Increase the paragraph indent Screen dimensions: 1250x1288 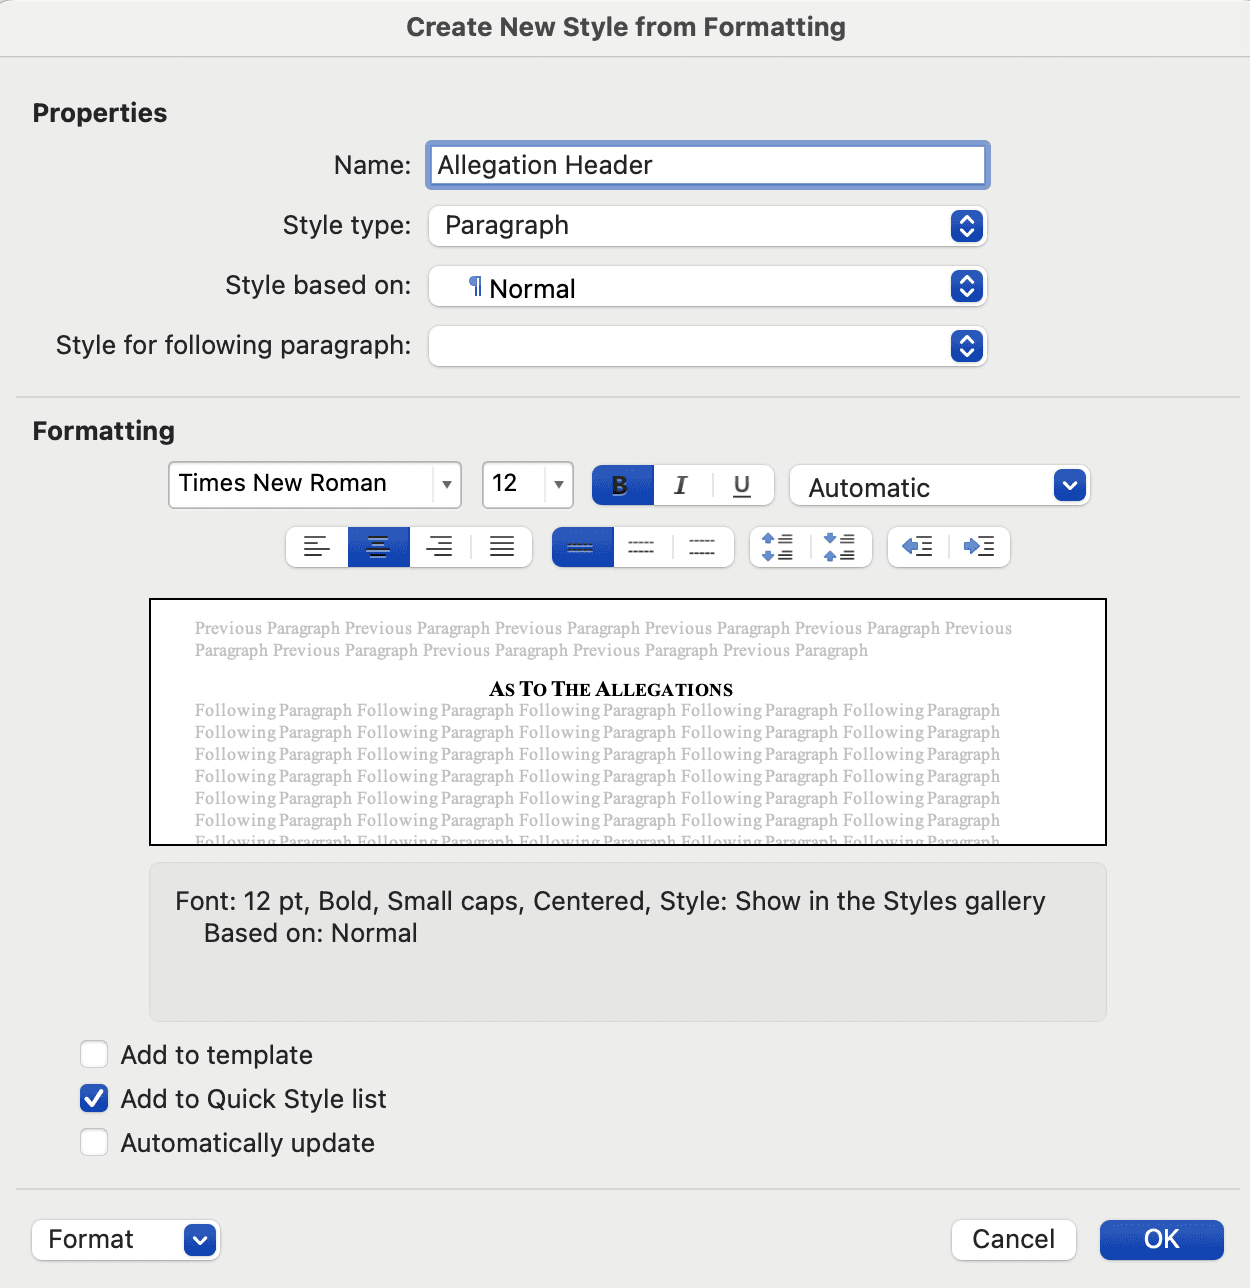pos(981,547)
